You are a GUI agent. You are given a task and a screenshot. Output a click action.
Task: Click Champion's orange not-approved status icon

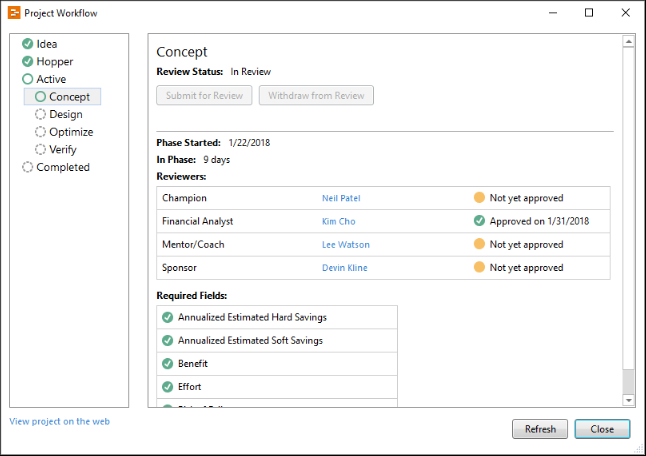[480, 198]
